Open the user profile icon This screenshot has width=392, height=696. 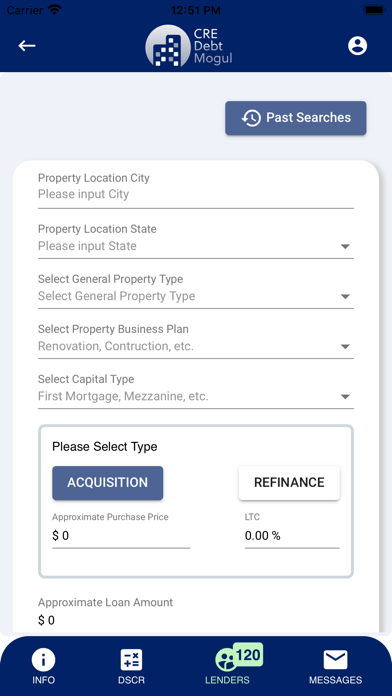[357, 46]
